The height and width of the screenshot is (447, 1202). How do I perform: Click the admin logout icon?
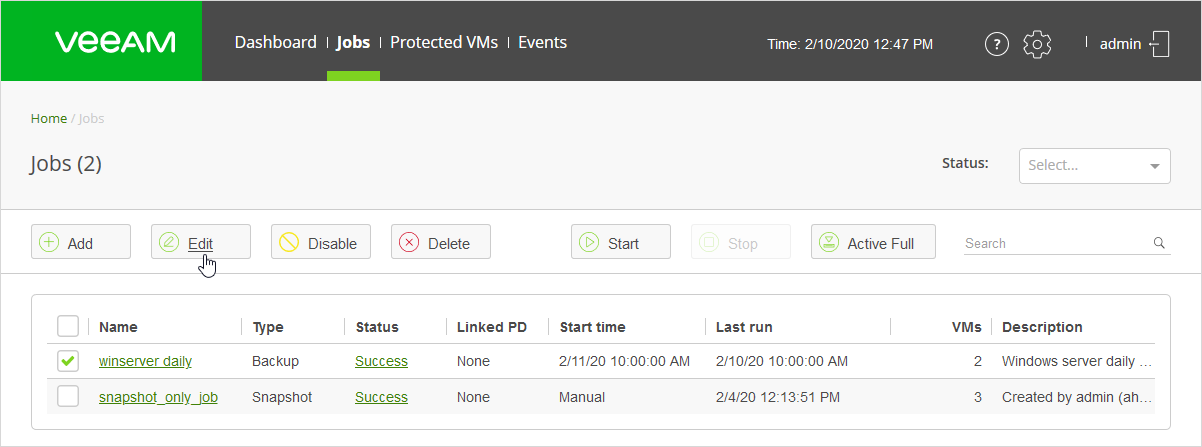1160,44
